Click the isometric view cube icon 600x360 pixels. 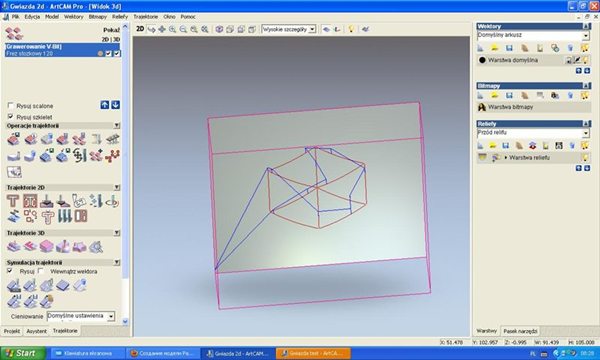tap(219, 29)
